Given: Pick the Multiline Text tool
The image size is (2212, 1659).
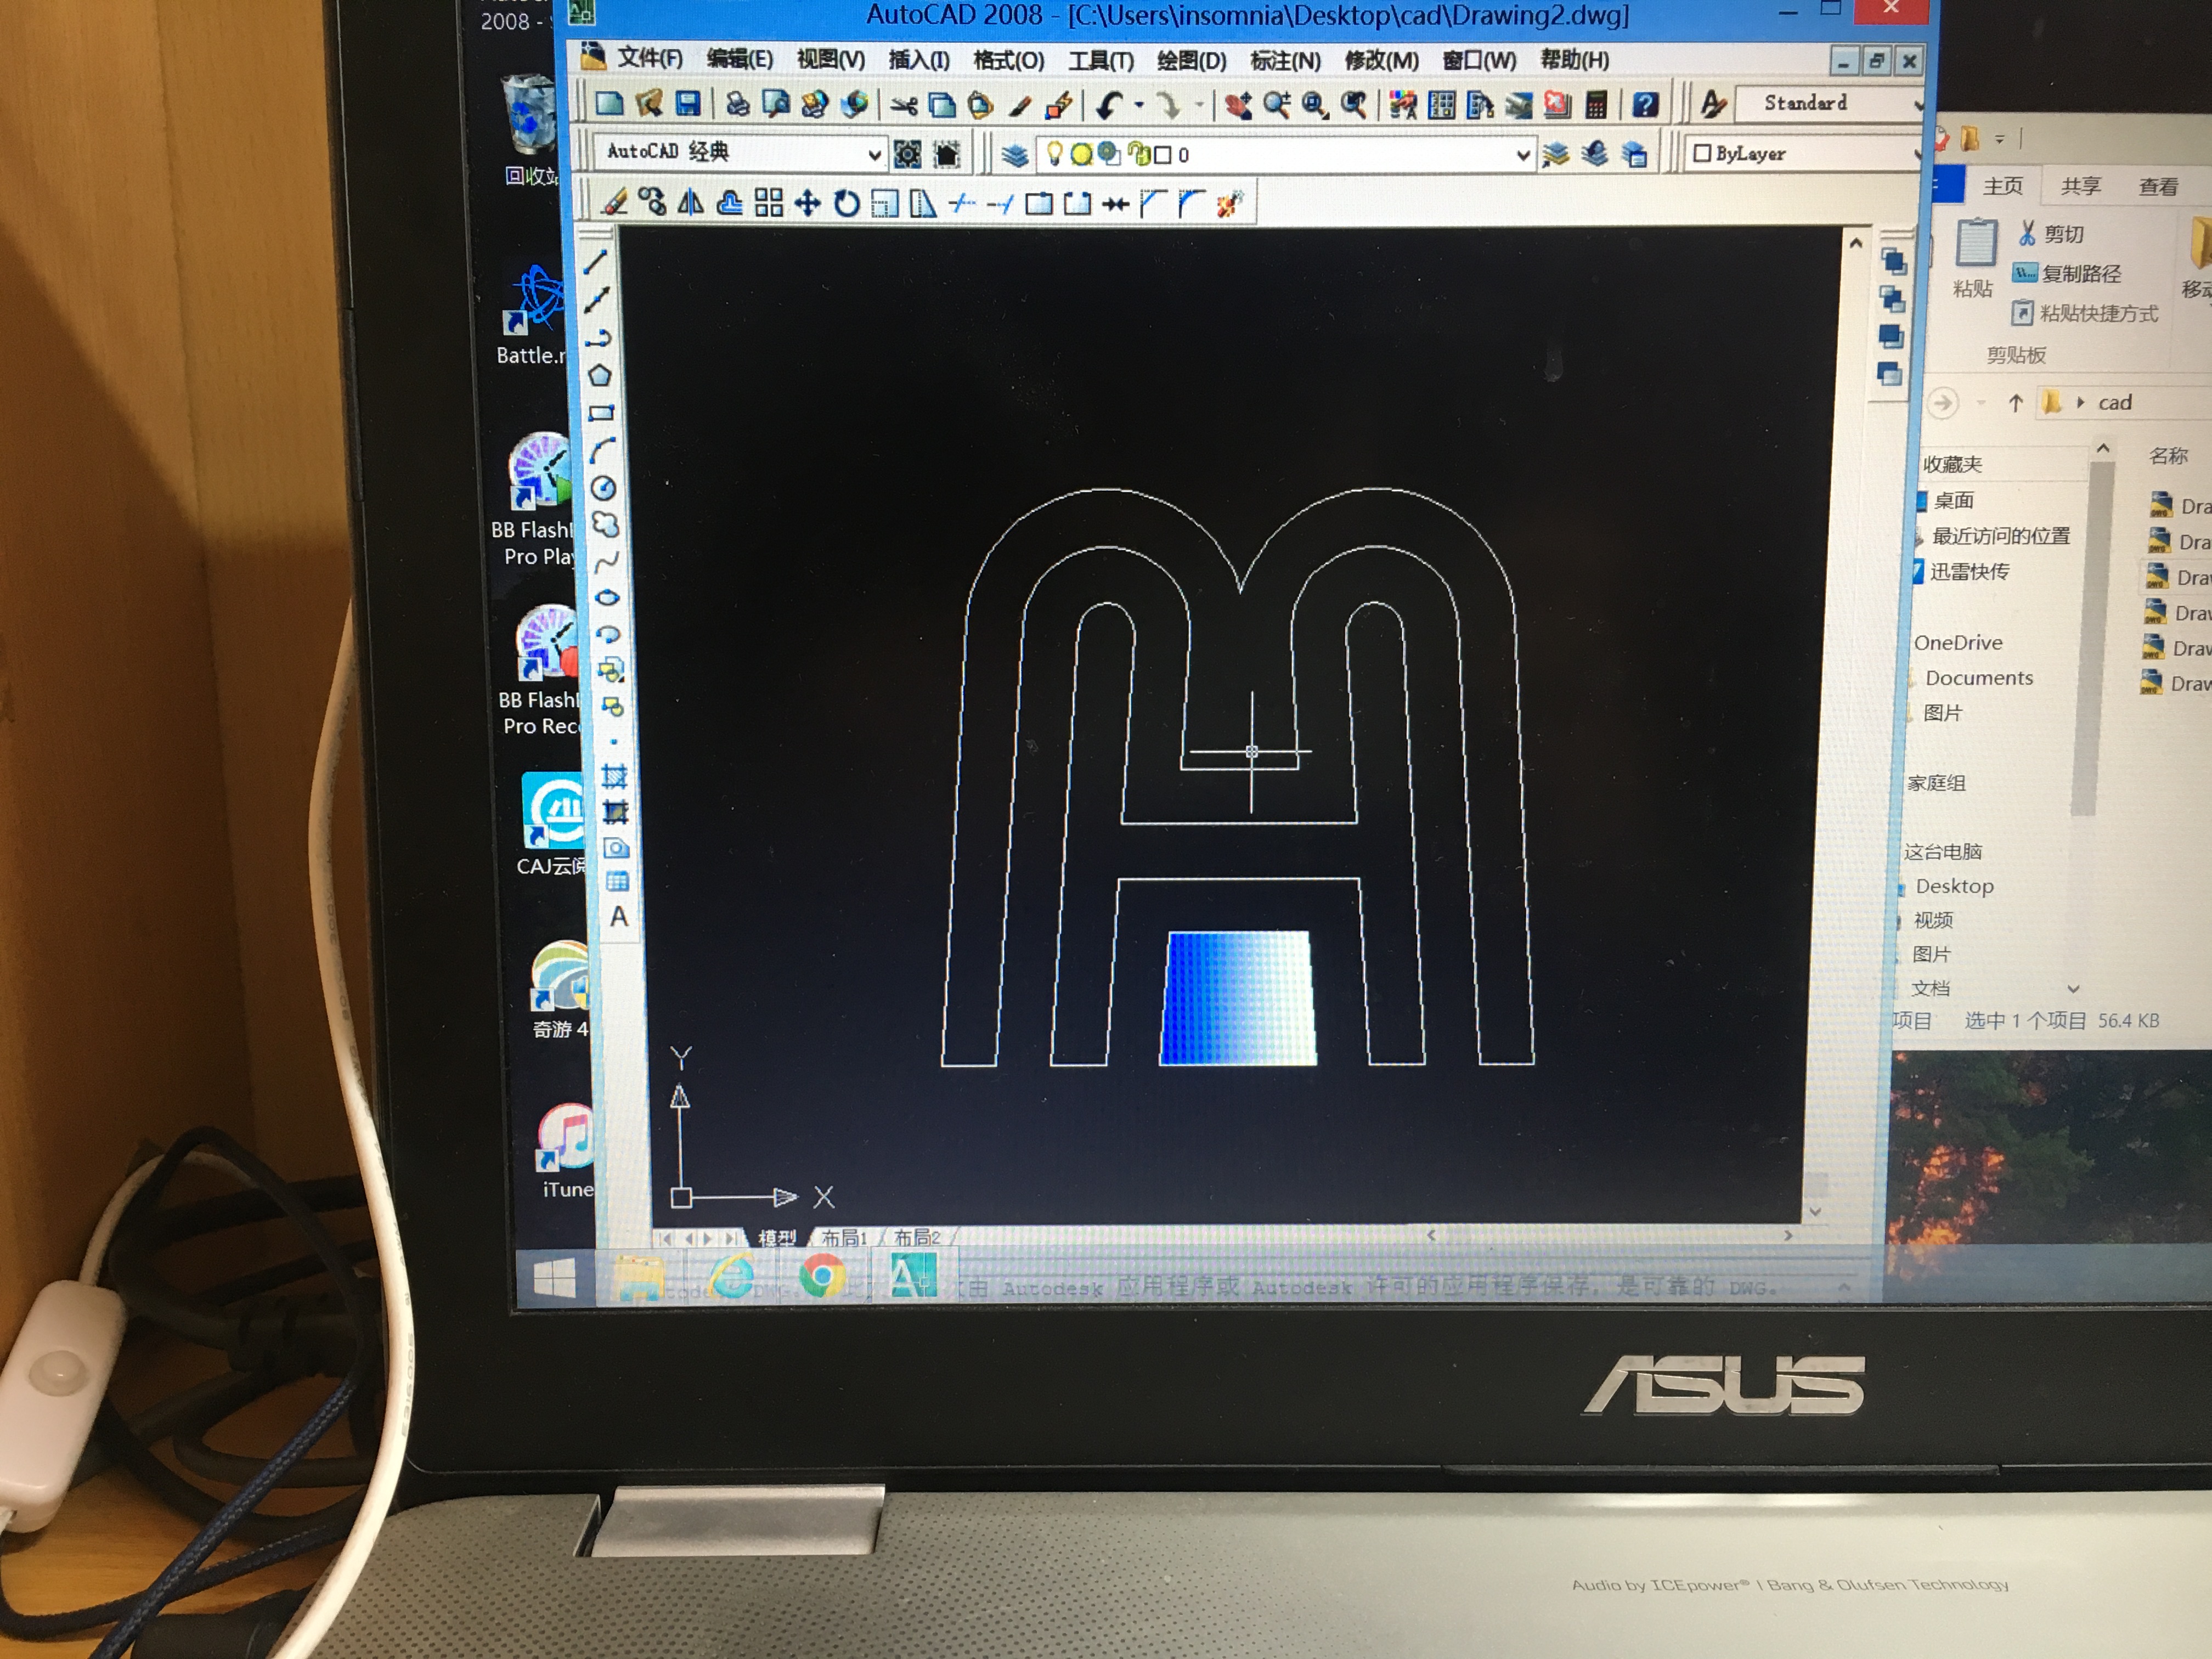Looking at the screenshot, I should [619, 916].
